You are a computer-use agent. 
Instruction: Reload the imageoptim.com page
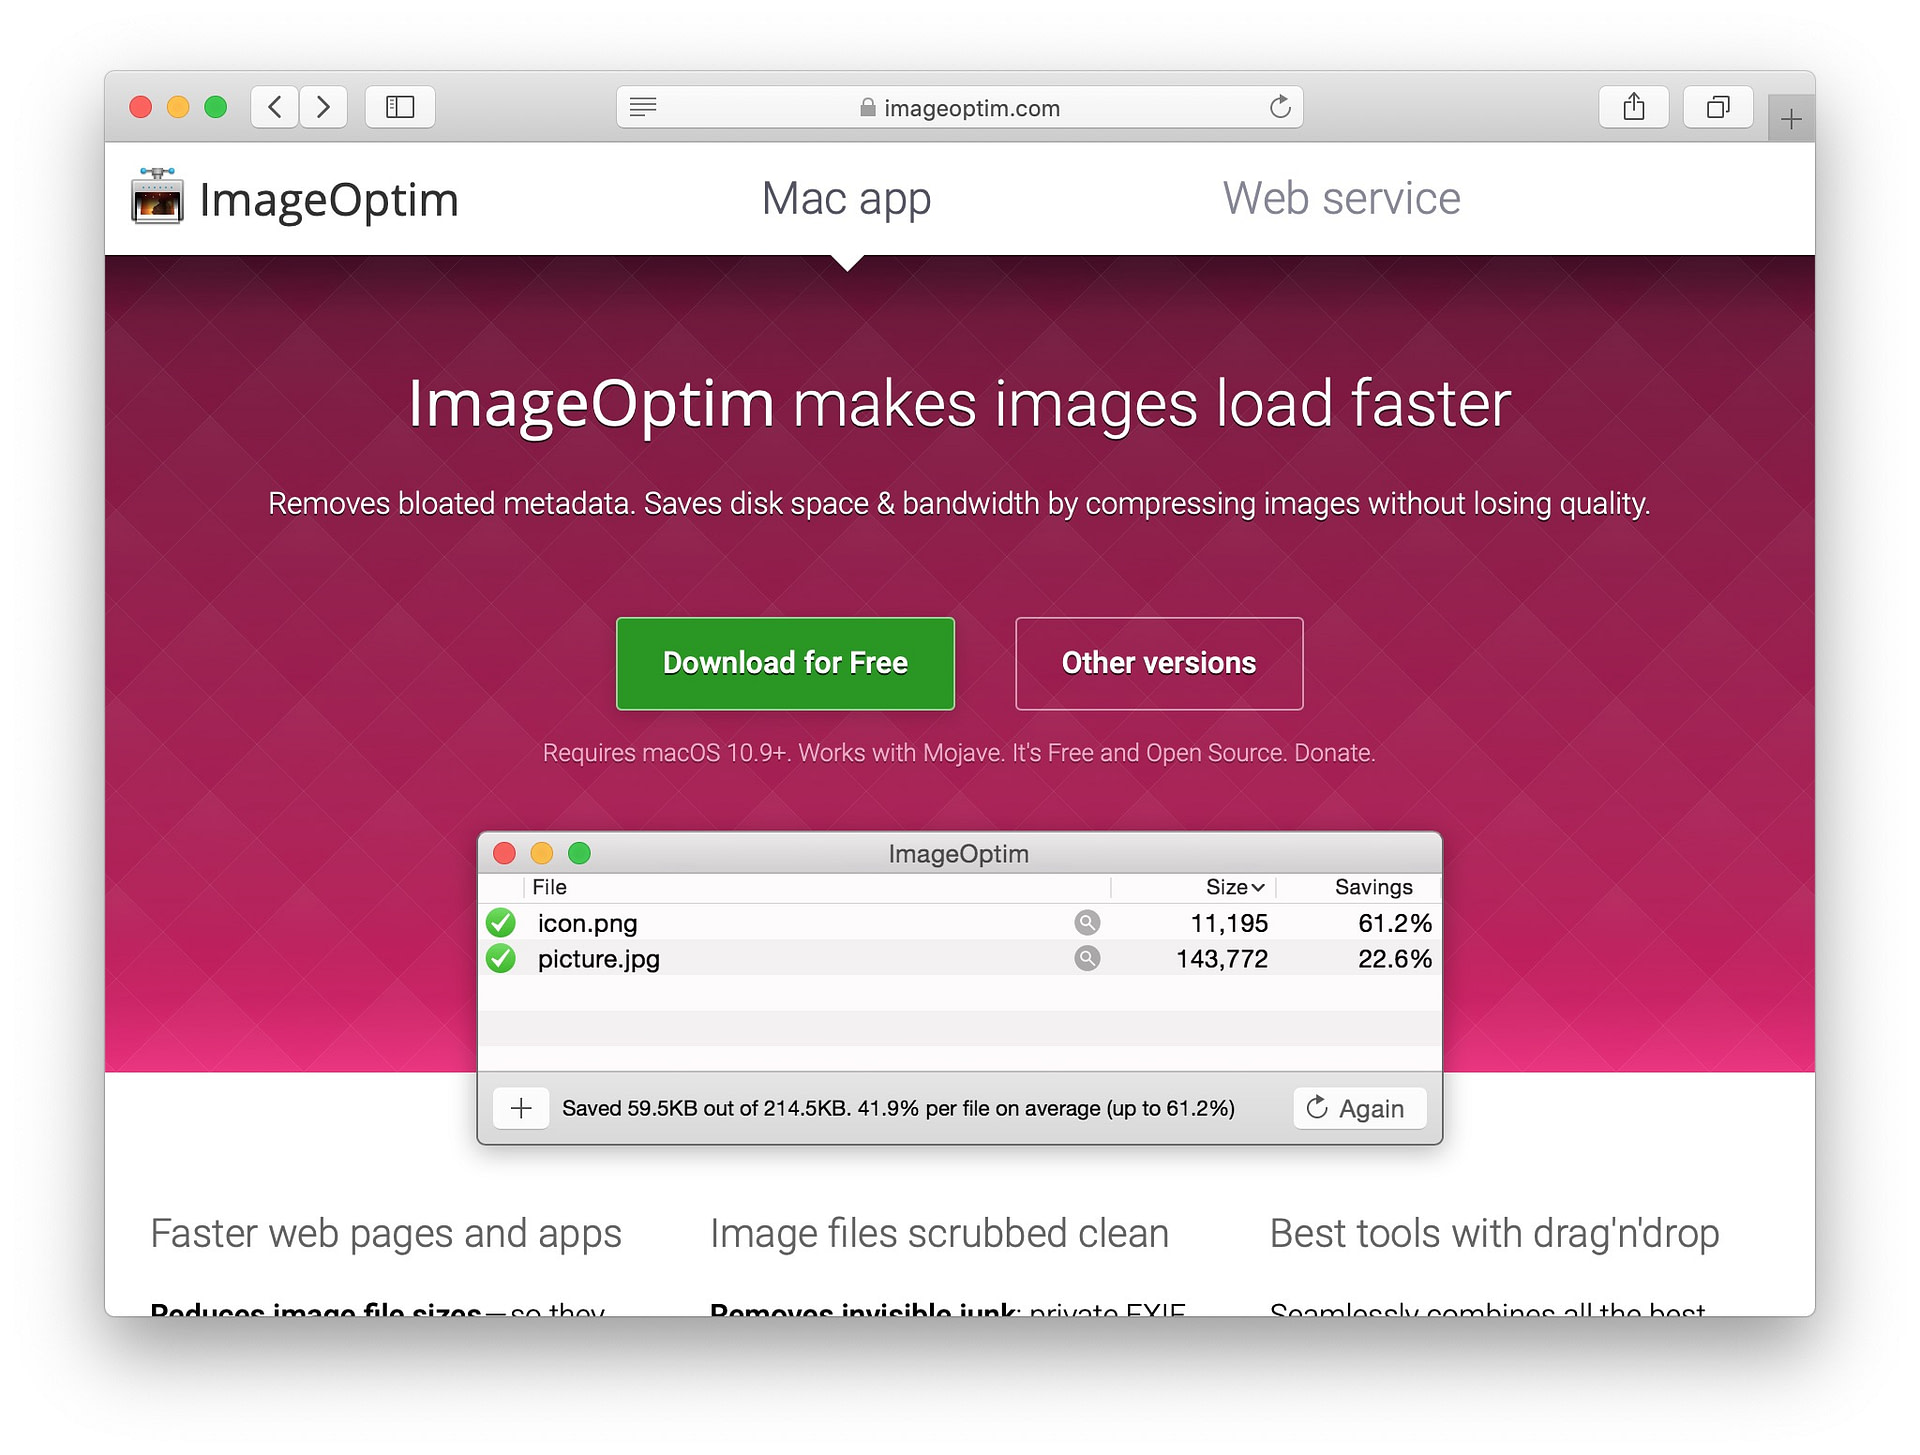1280,107
